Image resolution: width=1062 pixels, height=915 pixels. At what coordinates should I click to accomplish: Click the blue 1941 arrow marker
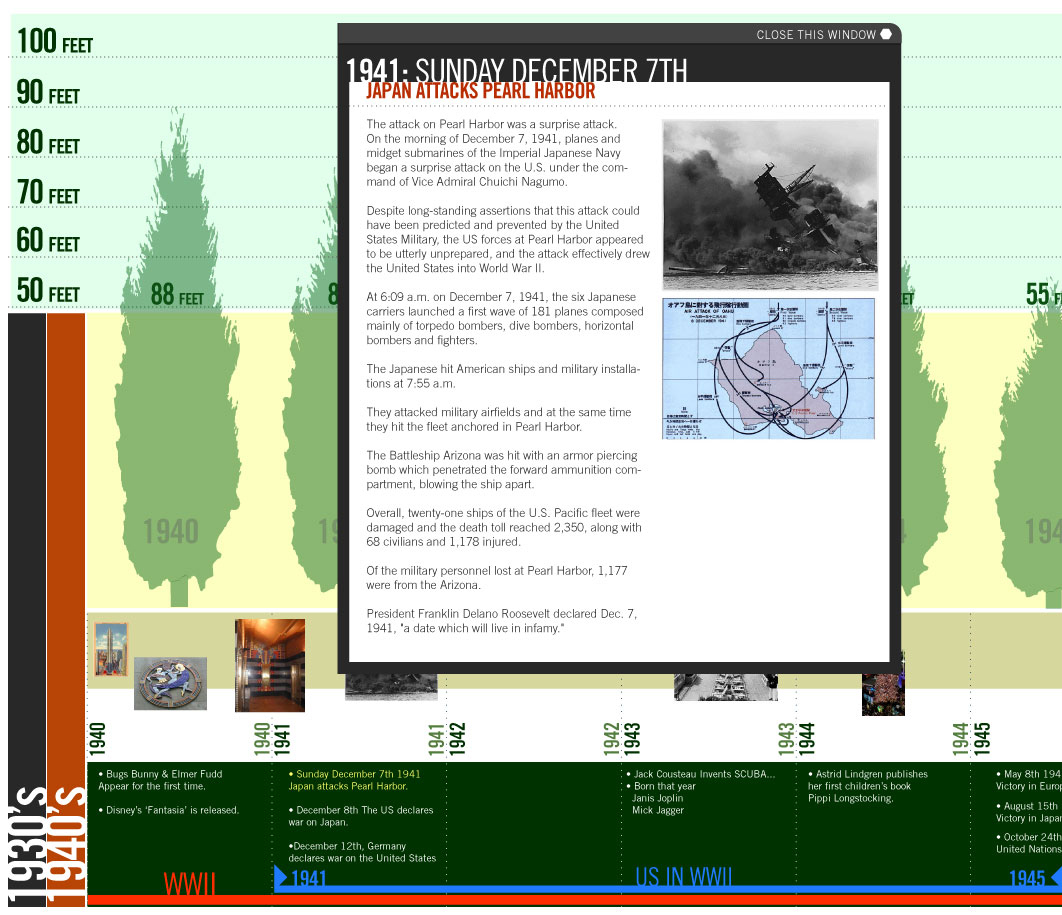281,878
